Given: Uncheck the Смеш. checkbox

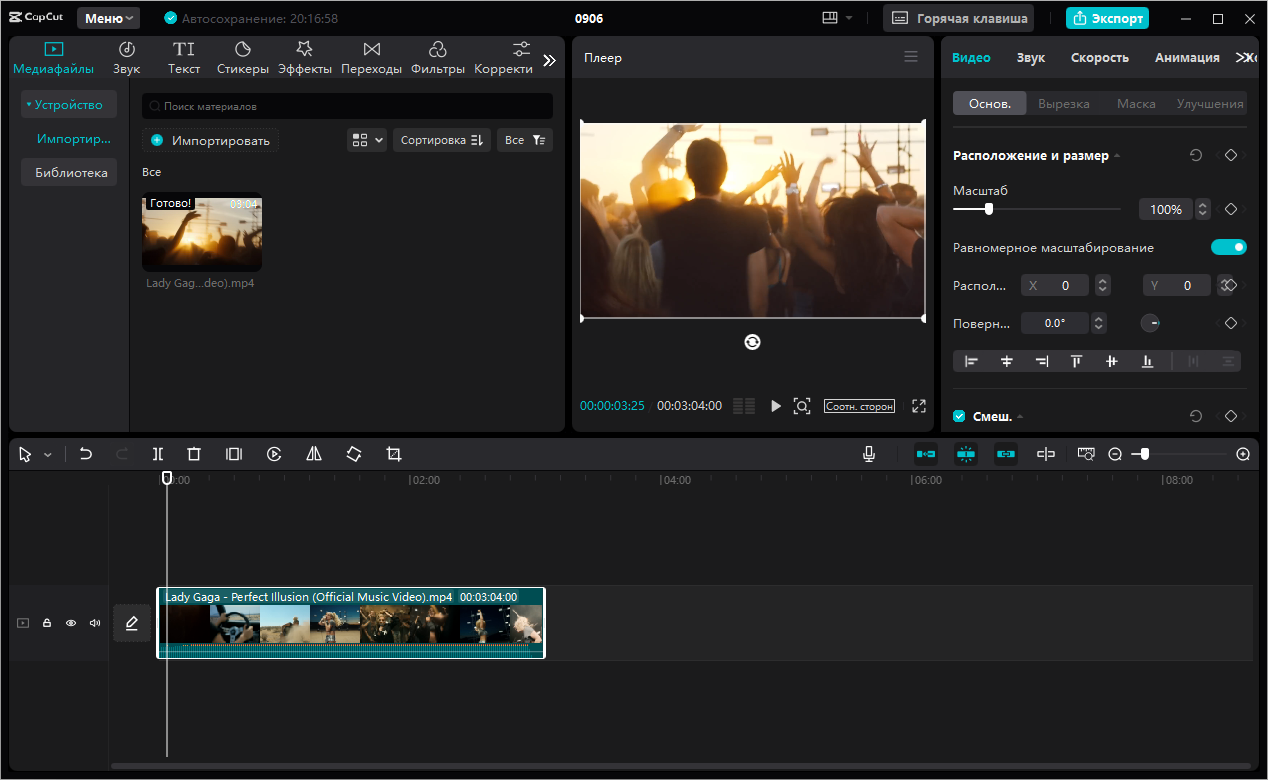Looking at the screenshot, I should 959,416.
